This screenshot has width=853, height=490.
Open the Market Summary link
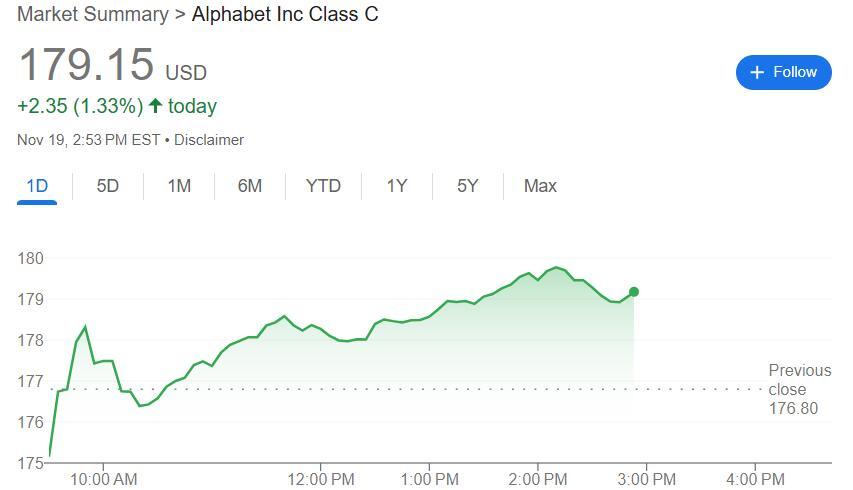coord(93,15)
